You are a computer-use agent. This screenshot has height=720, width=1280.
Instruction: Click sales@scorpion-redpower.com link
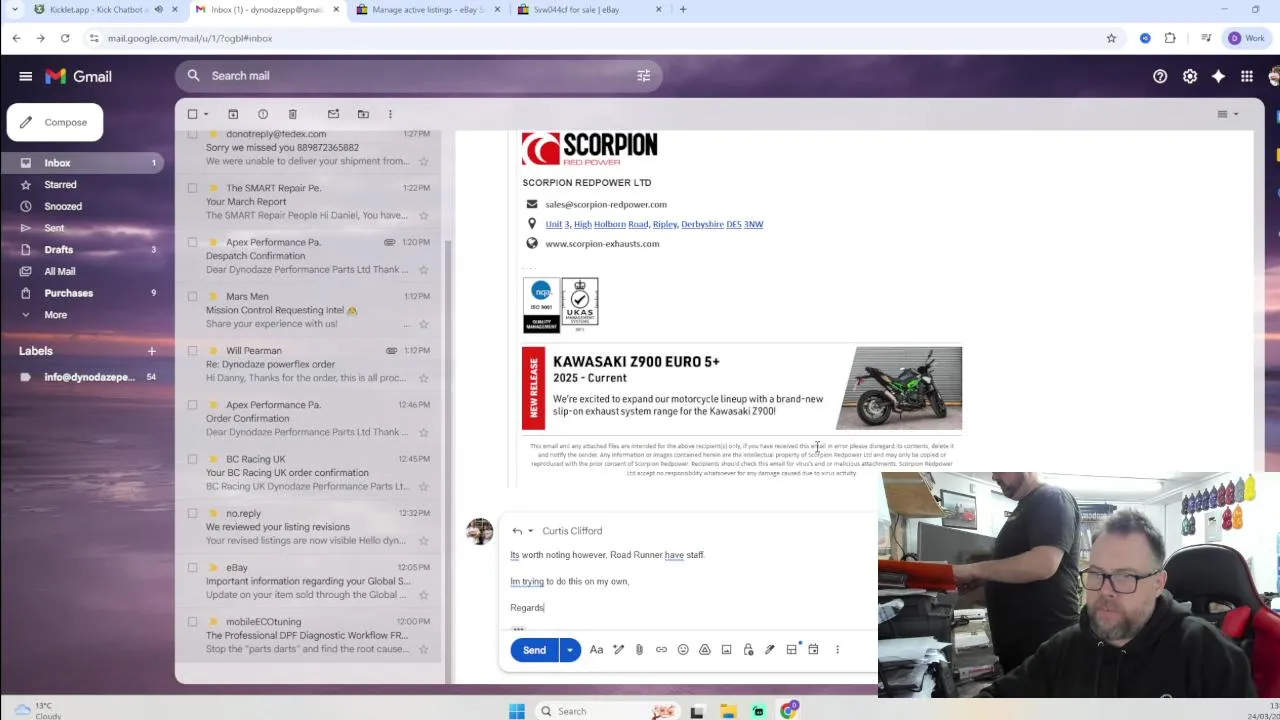pyautogui.click(x=606, y=204)
